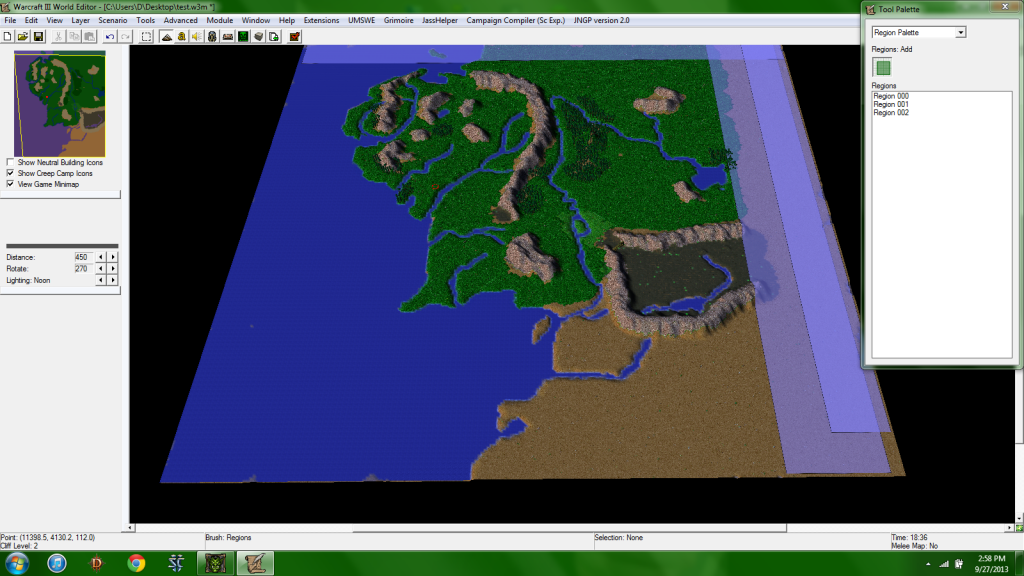Expand the Region Palette dropdown
1024x576 pixels.
coord(960,32)
